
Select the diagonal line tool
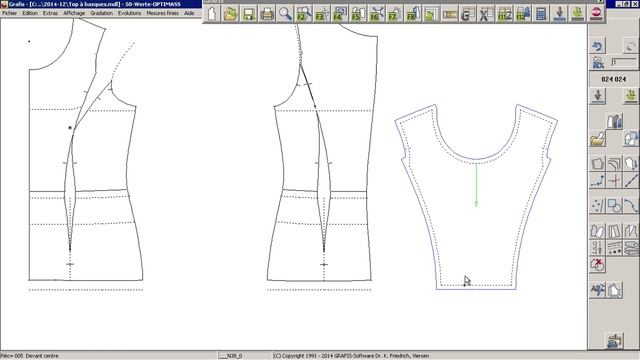click(x=631, y=181)
